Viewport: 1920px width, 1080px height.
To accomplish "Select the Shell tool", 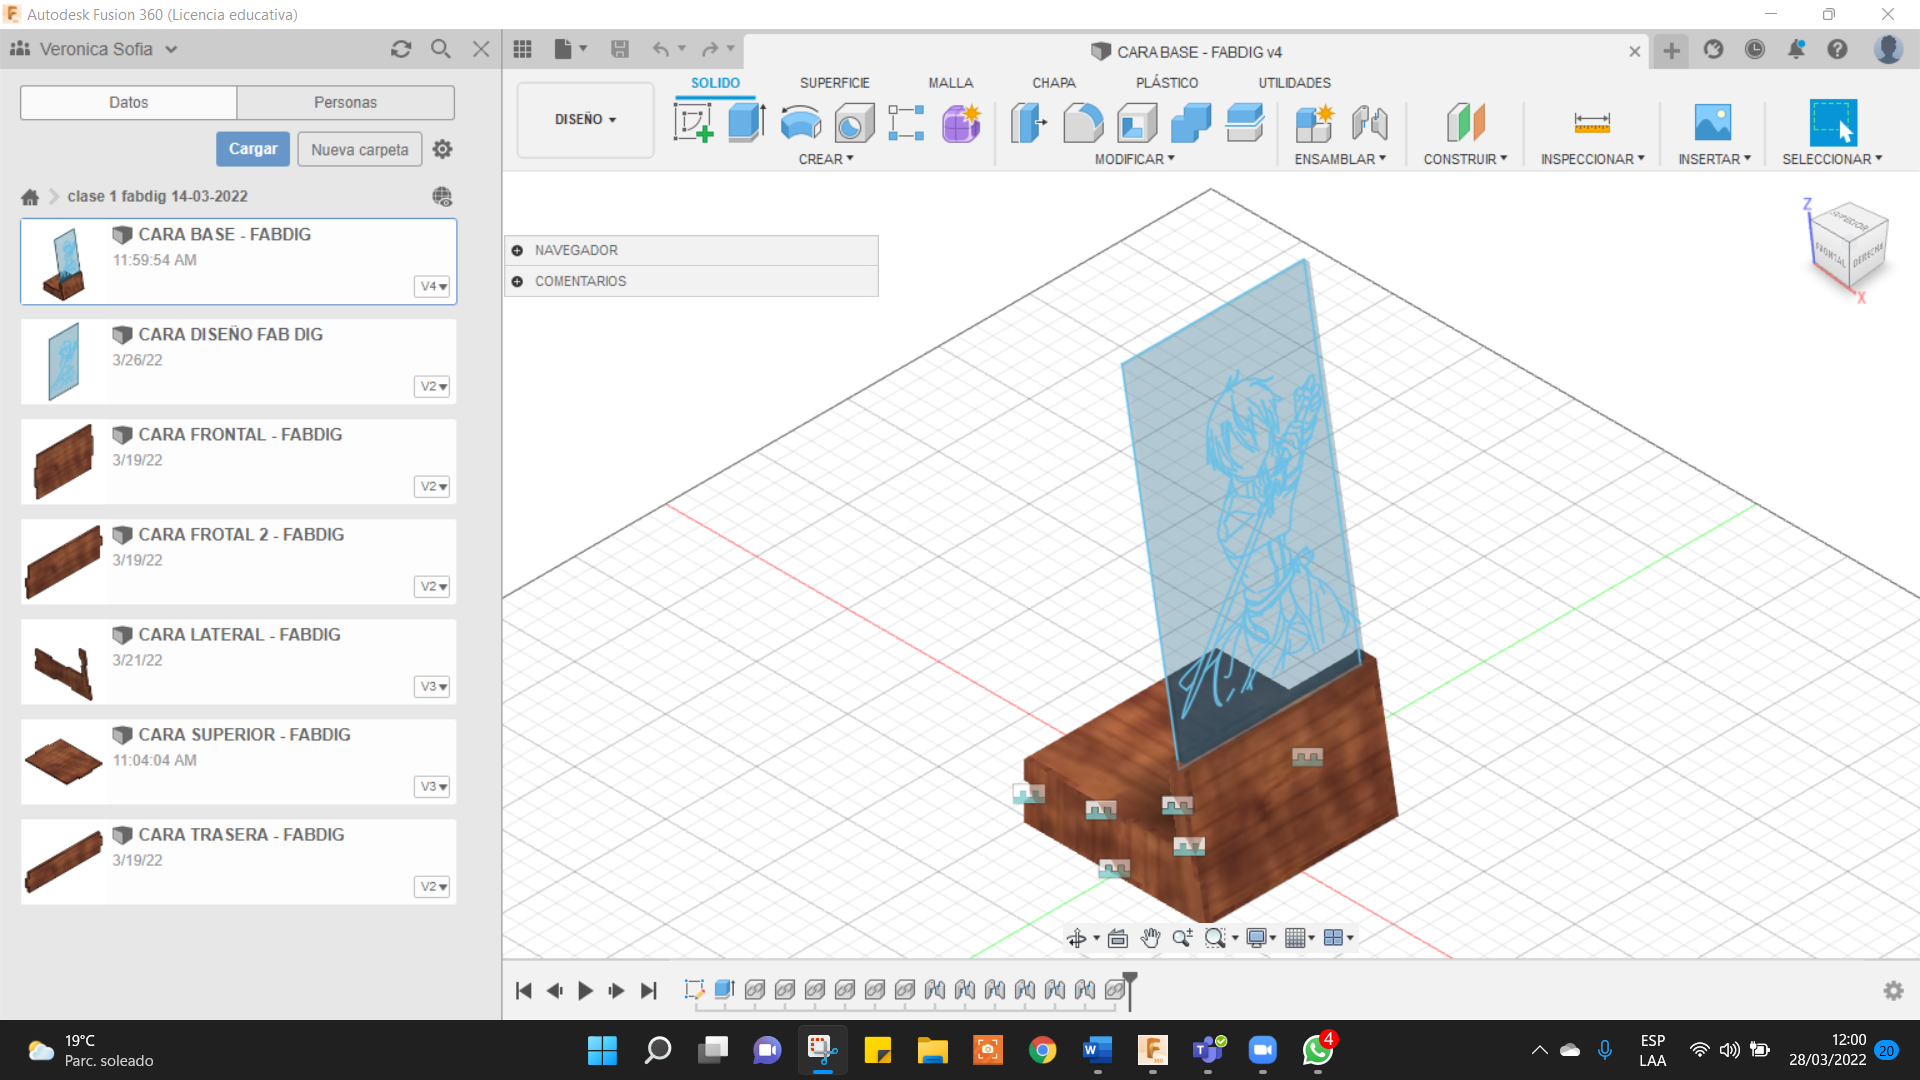I will coord(1137,123).
